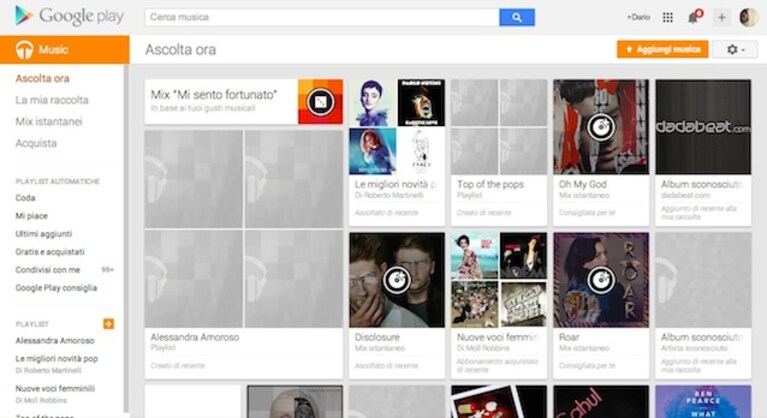Open Google Play consiglia playlist
This screenshot has width=767, height=418.
(x=56, y=288)
